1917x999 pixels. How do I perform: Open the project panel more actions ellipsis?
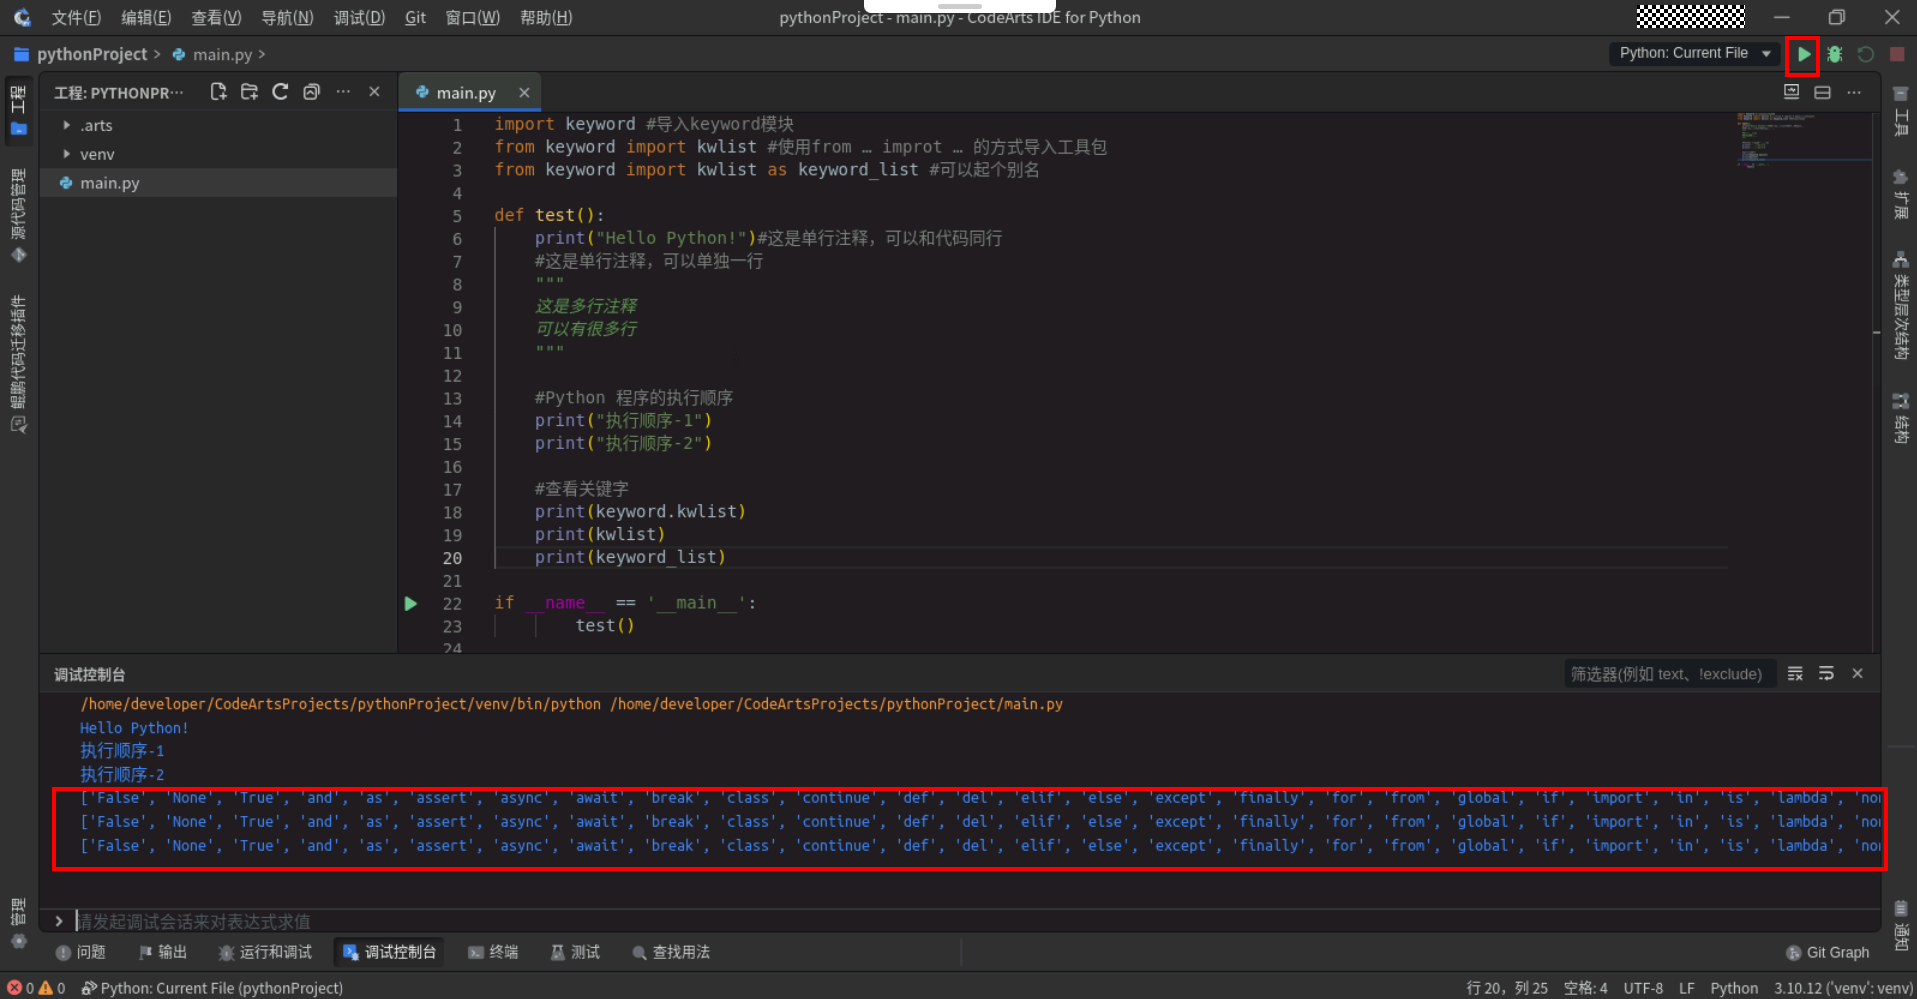343,92
